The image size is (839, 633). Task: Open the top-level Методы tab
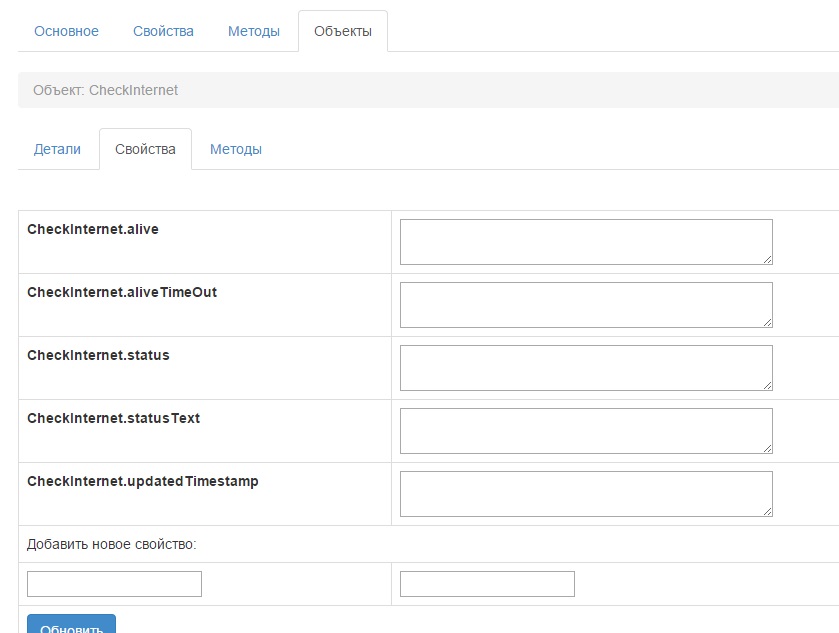click(254, 31)
